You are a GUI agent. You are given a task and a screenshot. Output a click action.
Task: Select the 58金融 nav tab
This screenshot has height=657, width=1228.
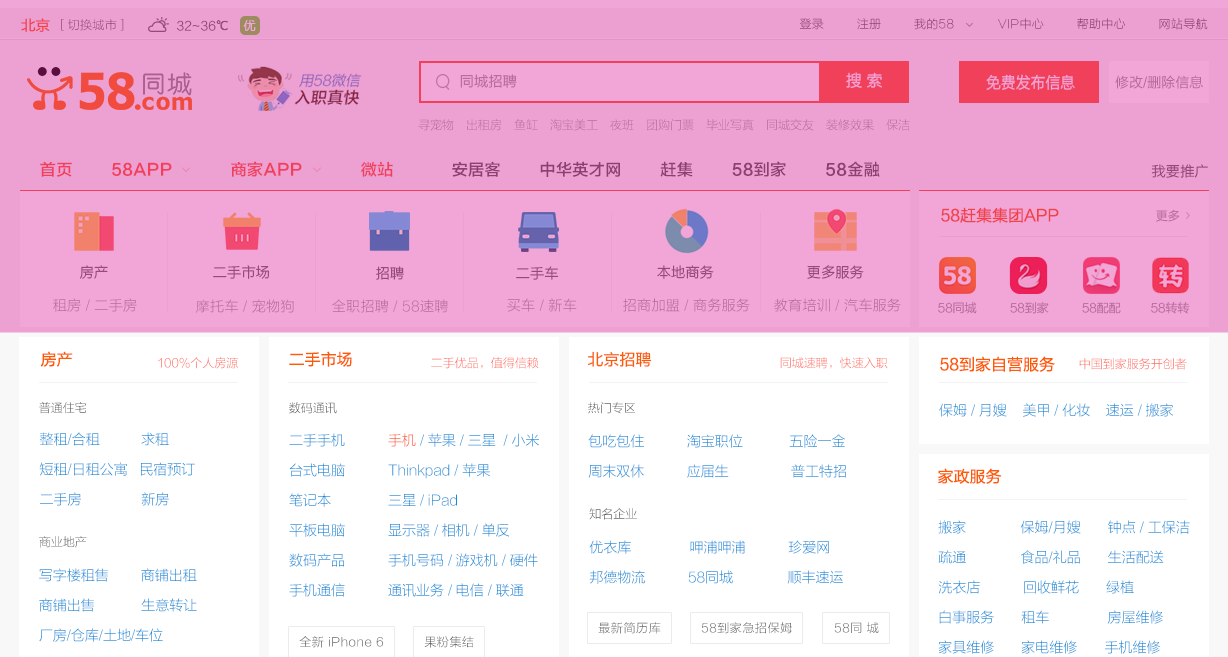[852, 169]
